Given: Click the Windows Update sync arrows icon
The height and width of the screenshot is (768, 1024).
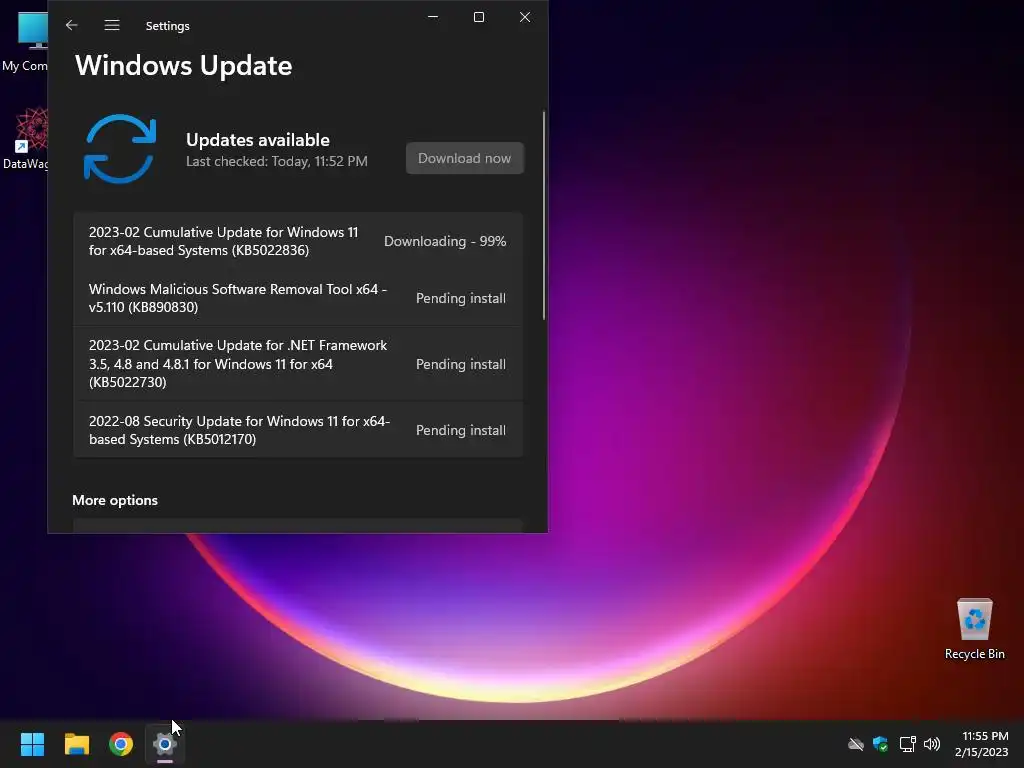Looking at the screenshot, I should pyautogui.click(x=120, y=149).
